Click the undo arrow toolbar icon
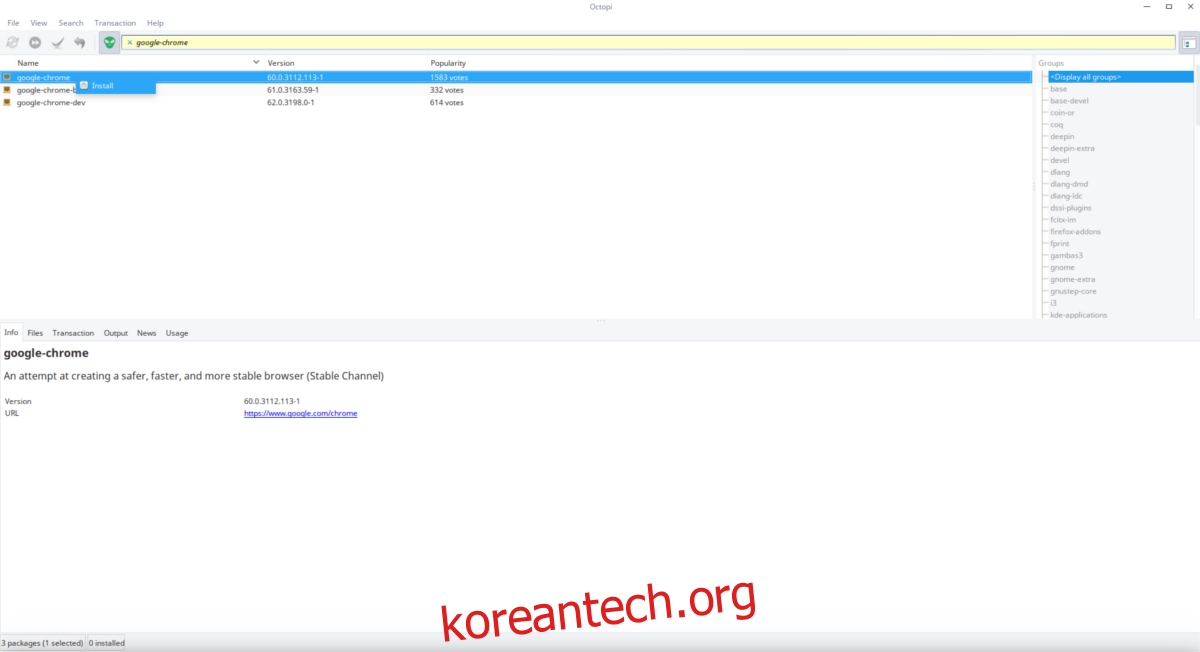 pos(79,42)
